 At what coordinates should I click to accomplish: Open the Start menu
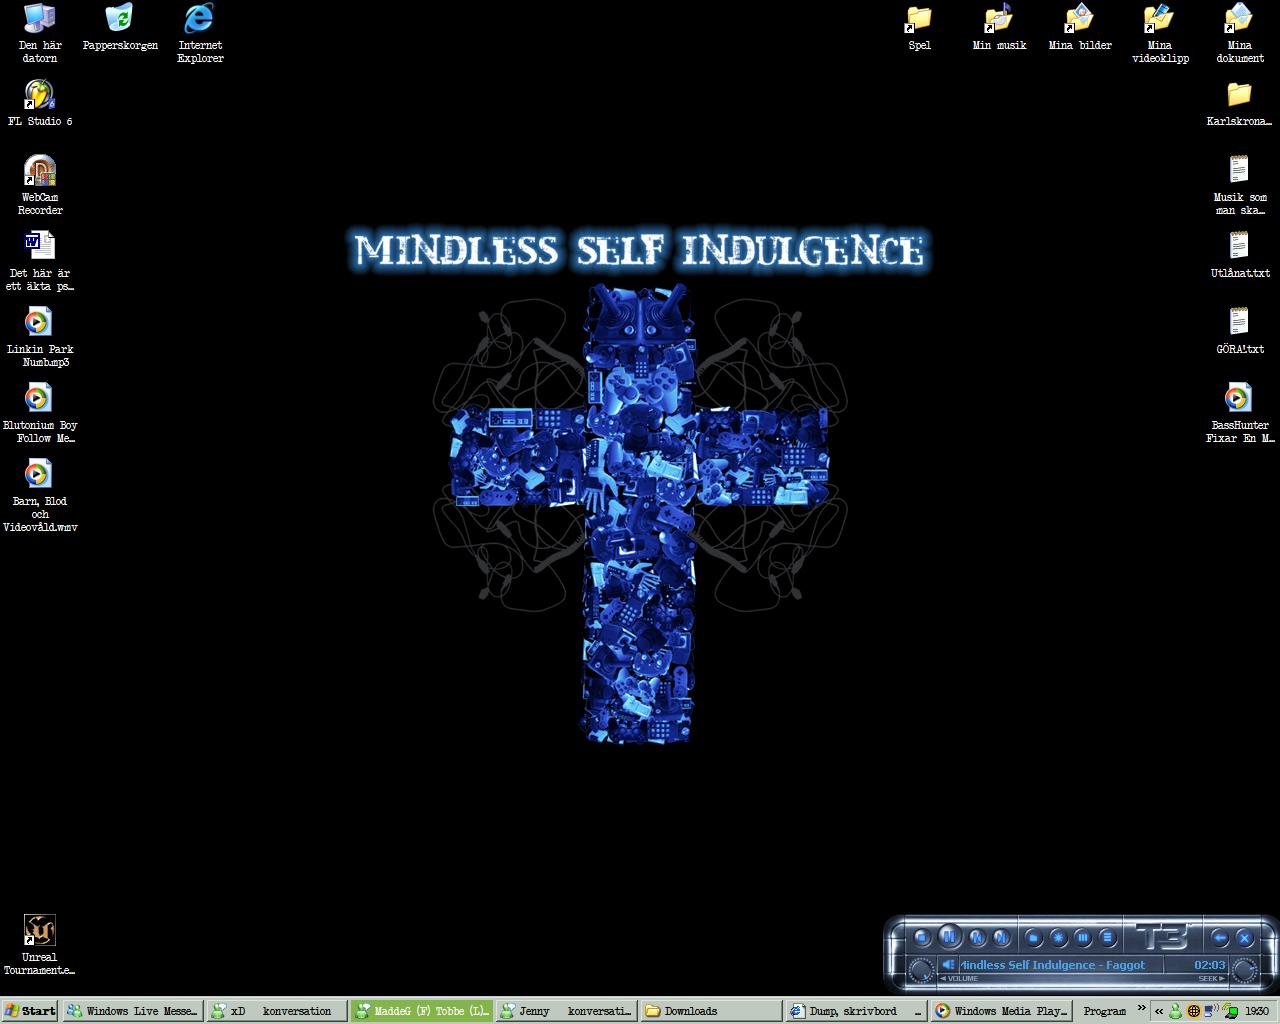30,1011
